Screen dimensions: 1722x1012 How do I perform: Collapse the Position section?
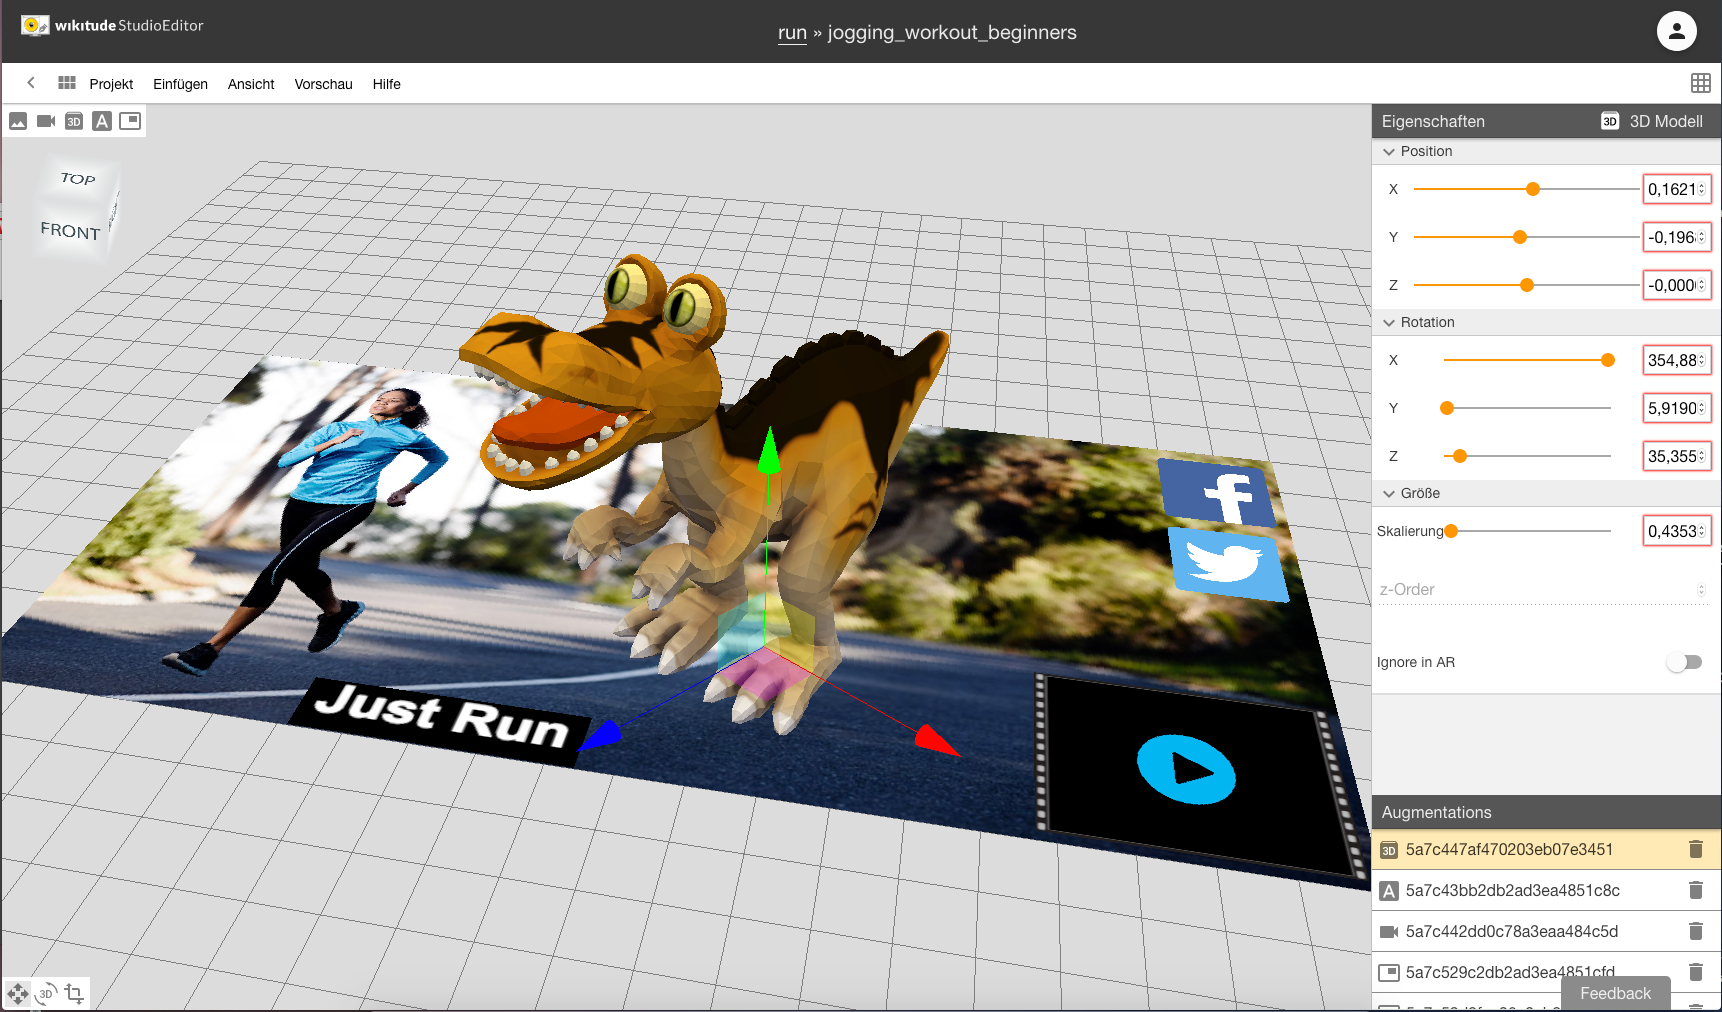tap(1389, 151)
